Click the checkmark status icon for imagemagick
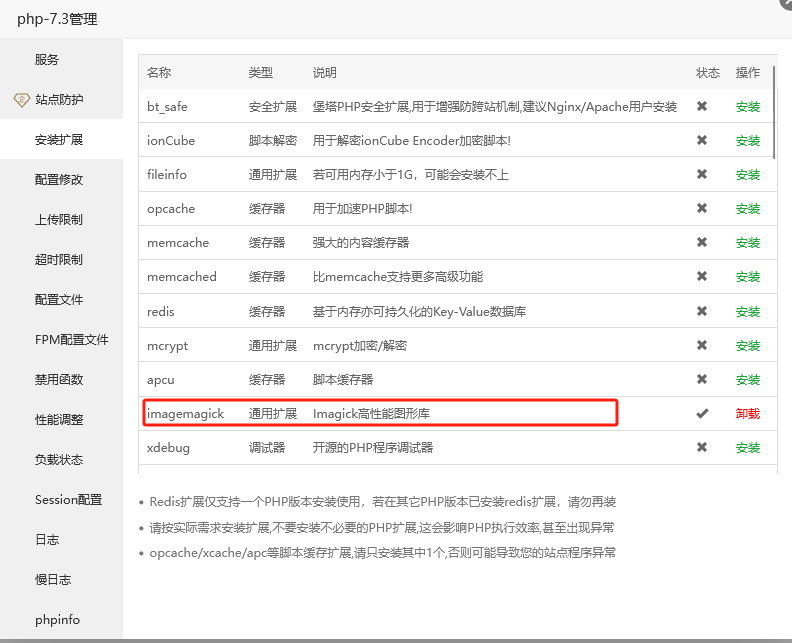Image resolution: width=792 pixels, height=643 pixels. (702, 414)
